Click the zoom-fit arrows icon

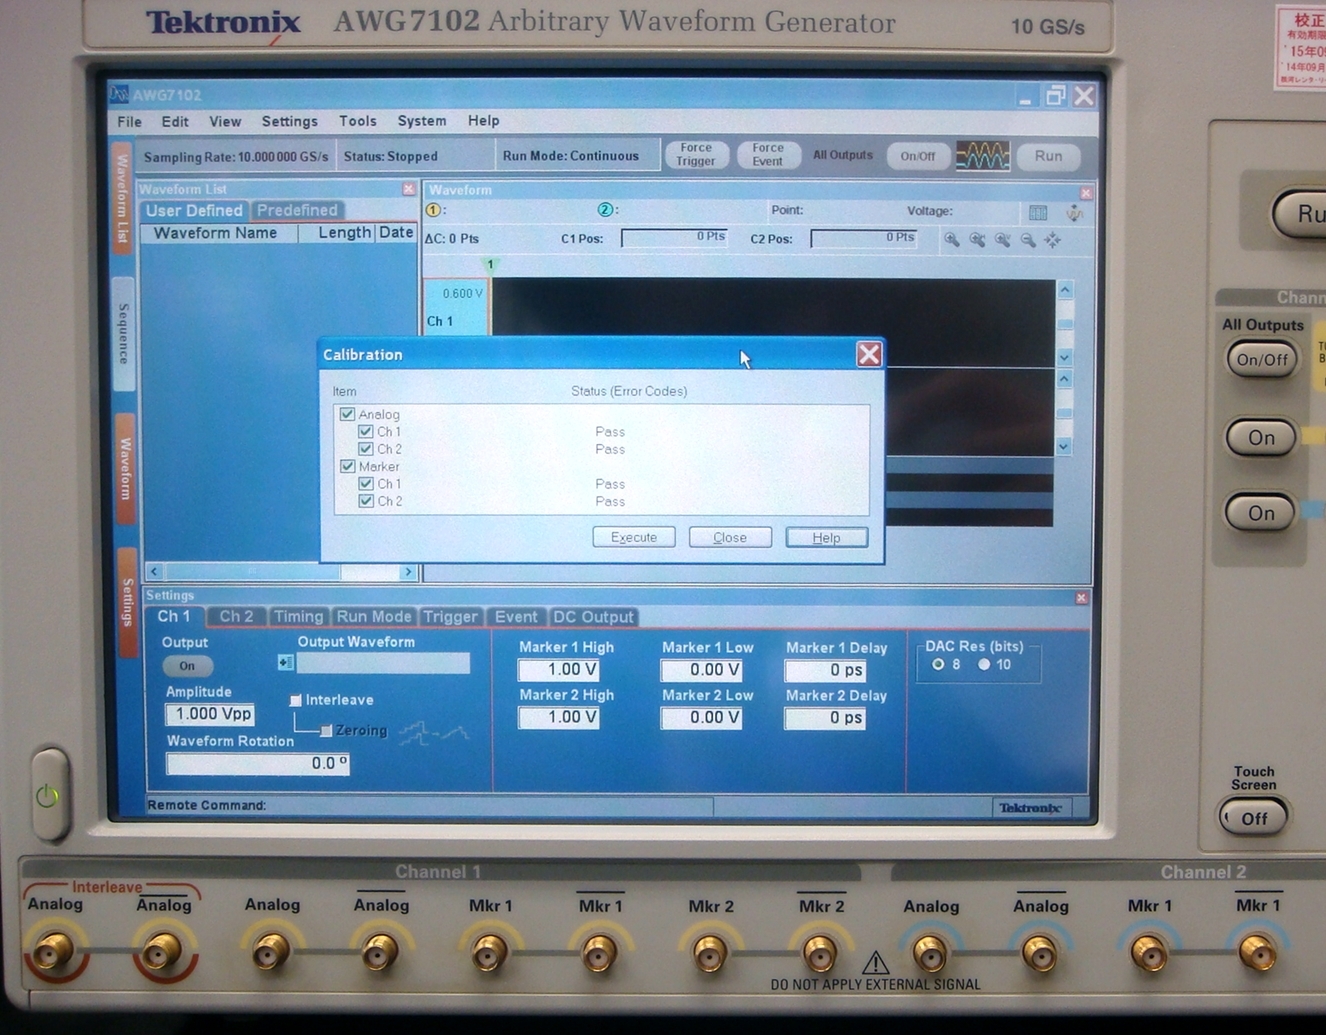pyautogui.click(x=1053, y=240)
